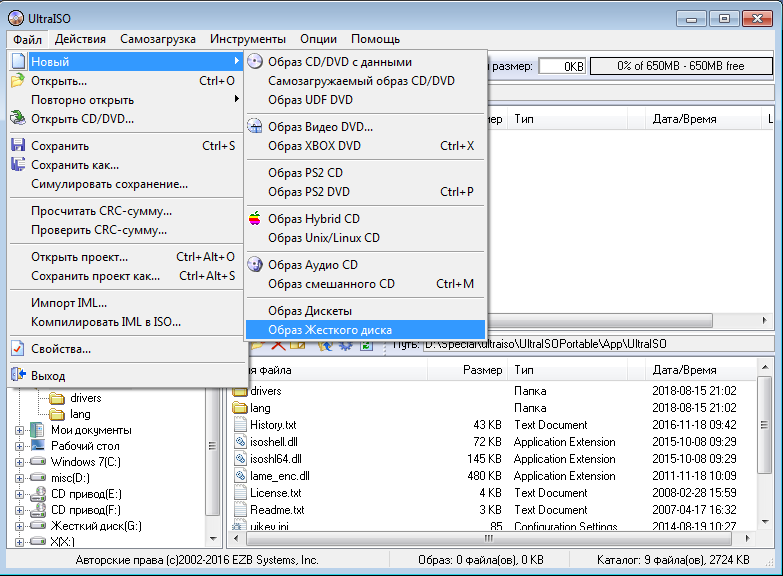
Task: Click Просчитать CRC-сумму...
Action: tap(126, 211)
